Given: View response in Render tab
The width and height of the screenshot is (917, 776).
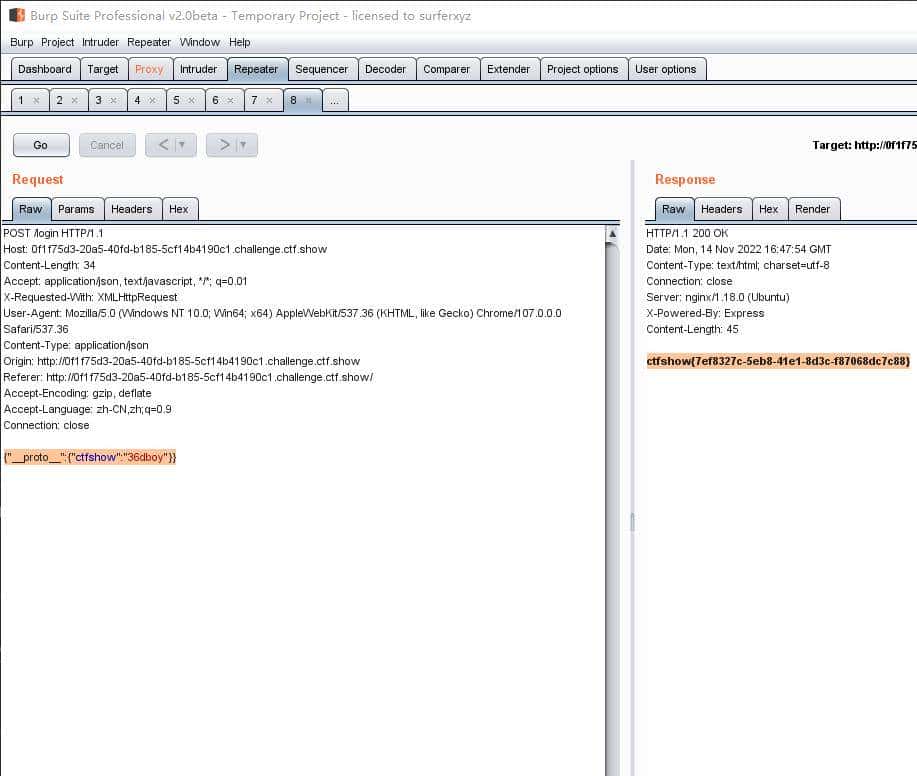Looking at the screenshot, I should pos(812,209).
